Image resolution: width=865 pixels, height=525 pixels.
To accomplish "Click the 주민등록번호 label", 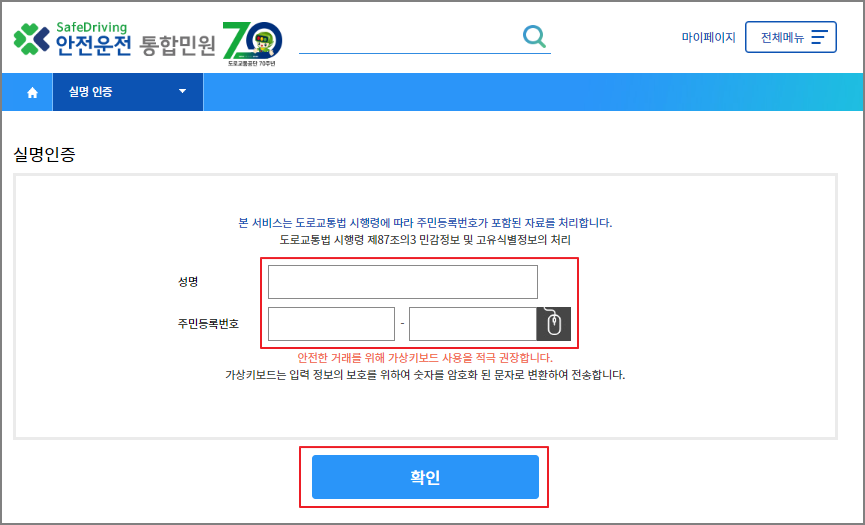I will pyautogui.click(x=208, y=324).
